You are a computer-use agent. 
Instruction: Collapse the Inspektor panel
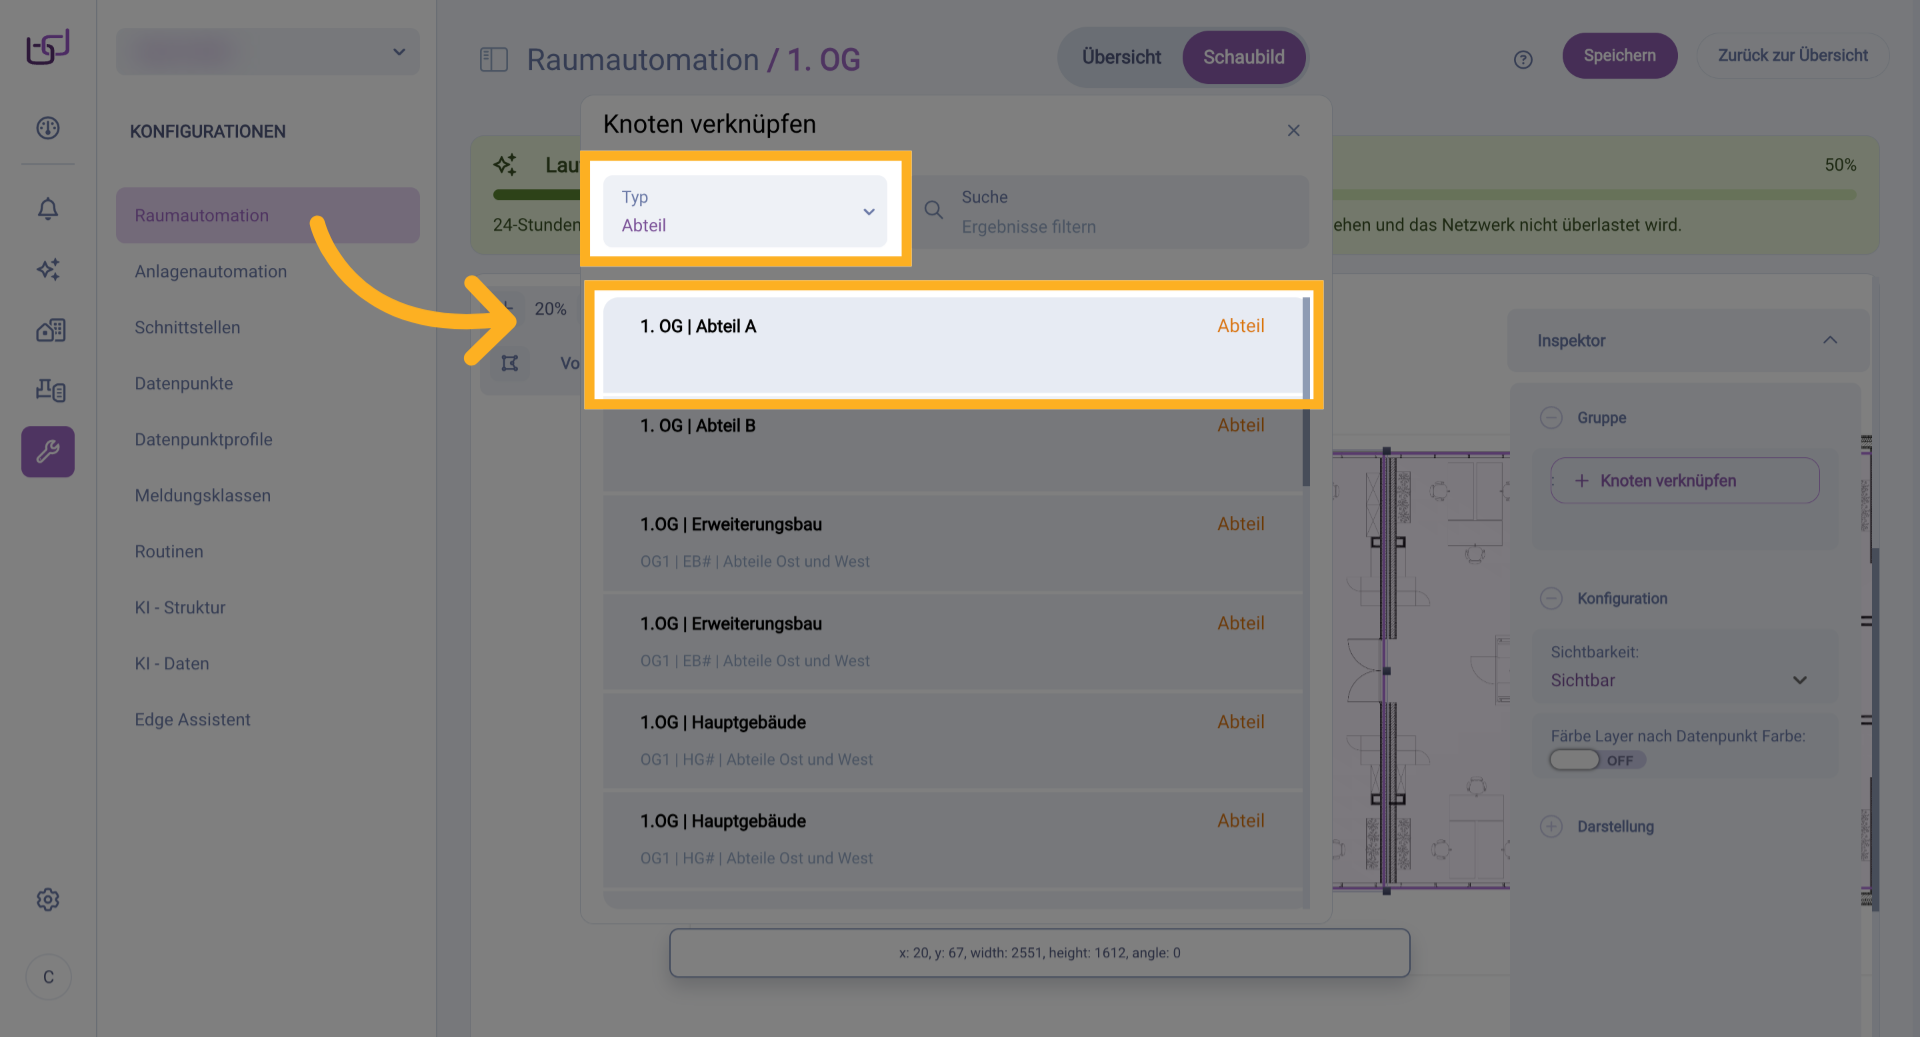1830,340
